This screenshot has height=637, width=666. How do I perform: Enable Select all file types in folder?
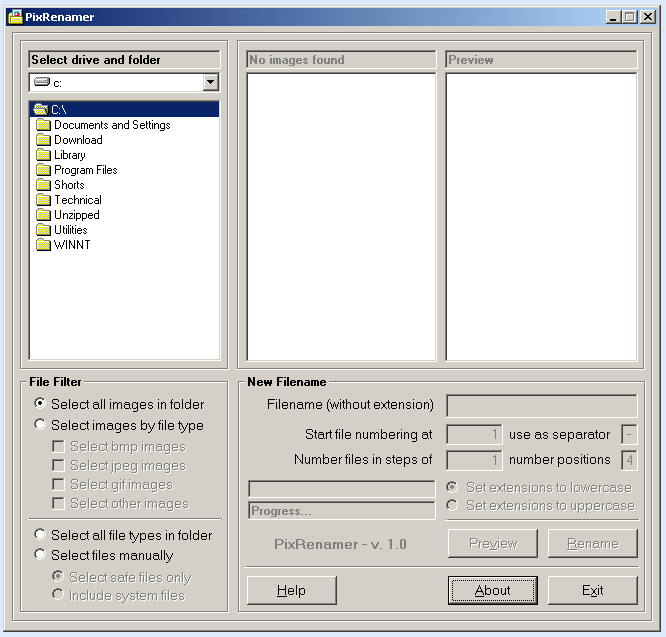coord(40,535)
